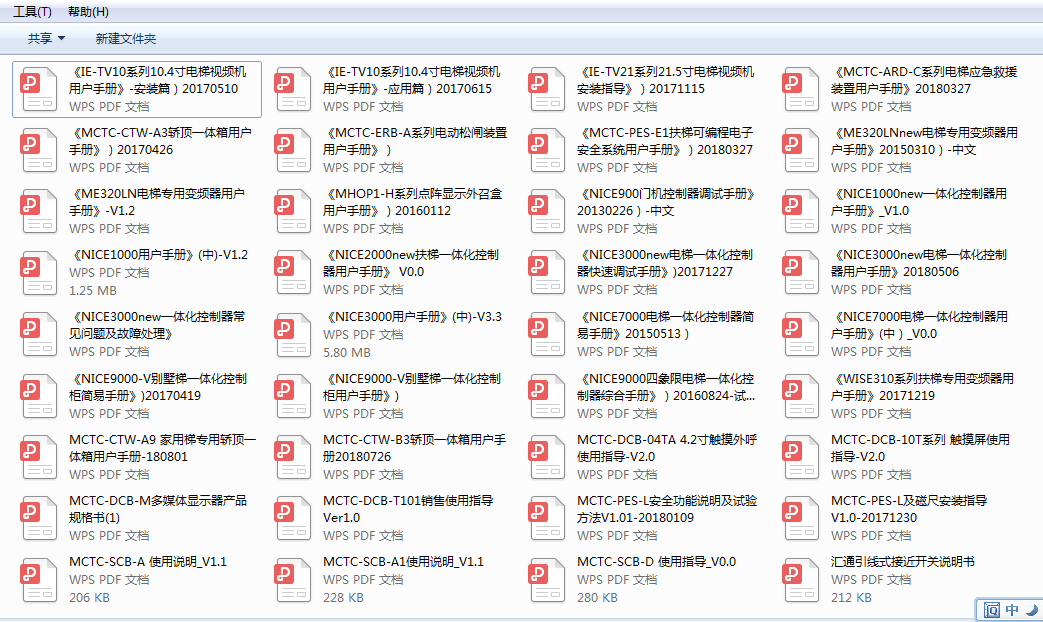Click file name MCTC-DCB-T101销售使用指导 Ver1.0
This screenshot has height=622, width=1043.
[408, 509]
